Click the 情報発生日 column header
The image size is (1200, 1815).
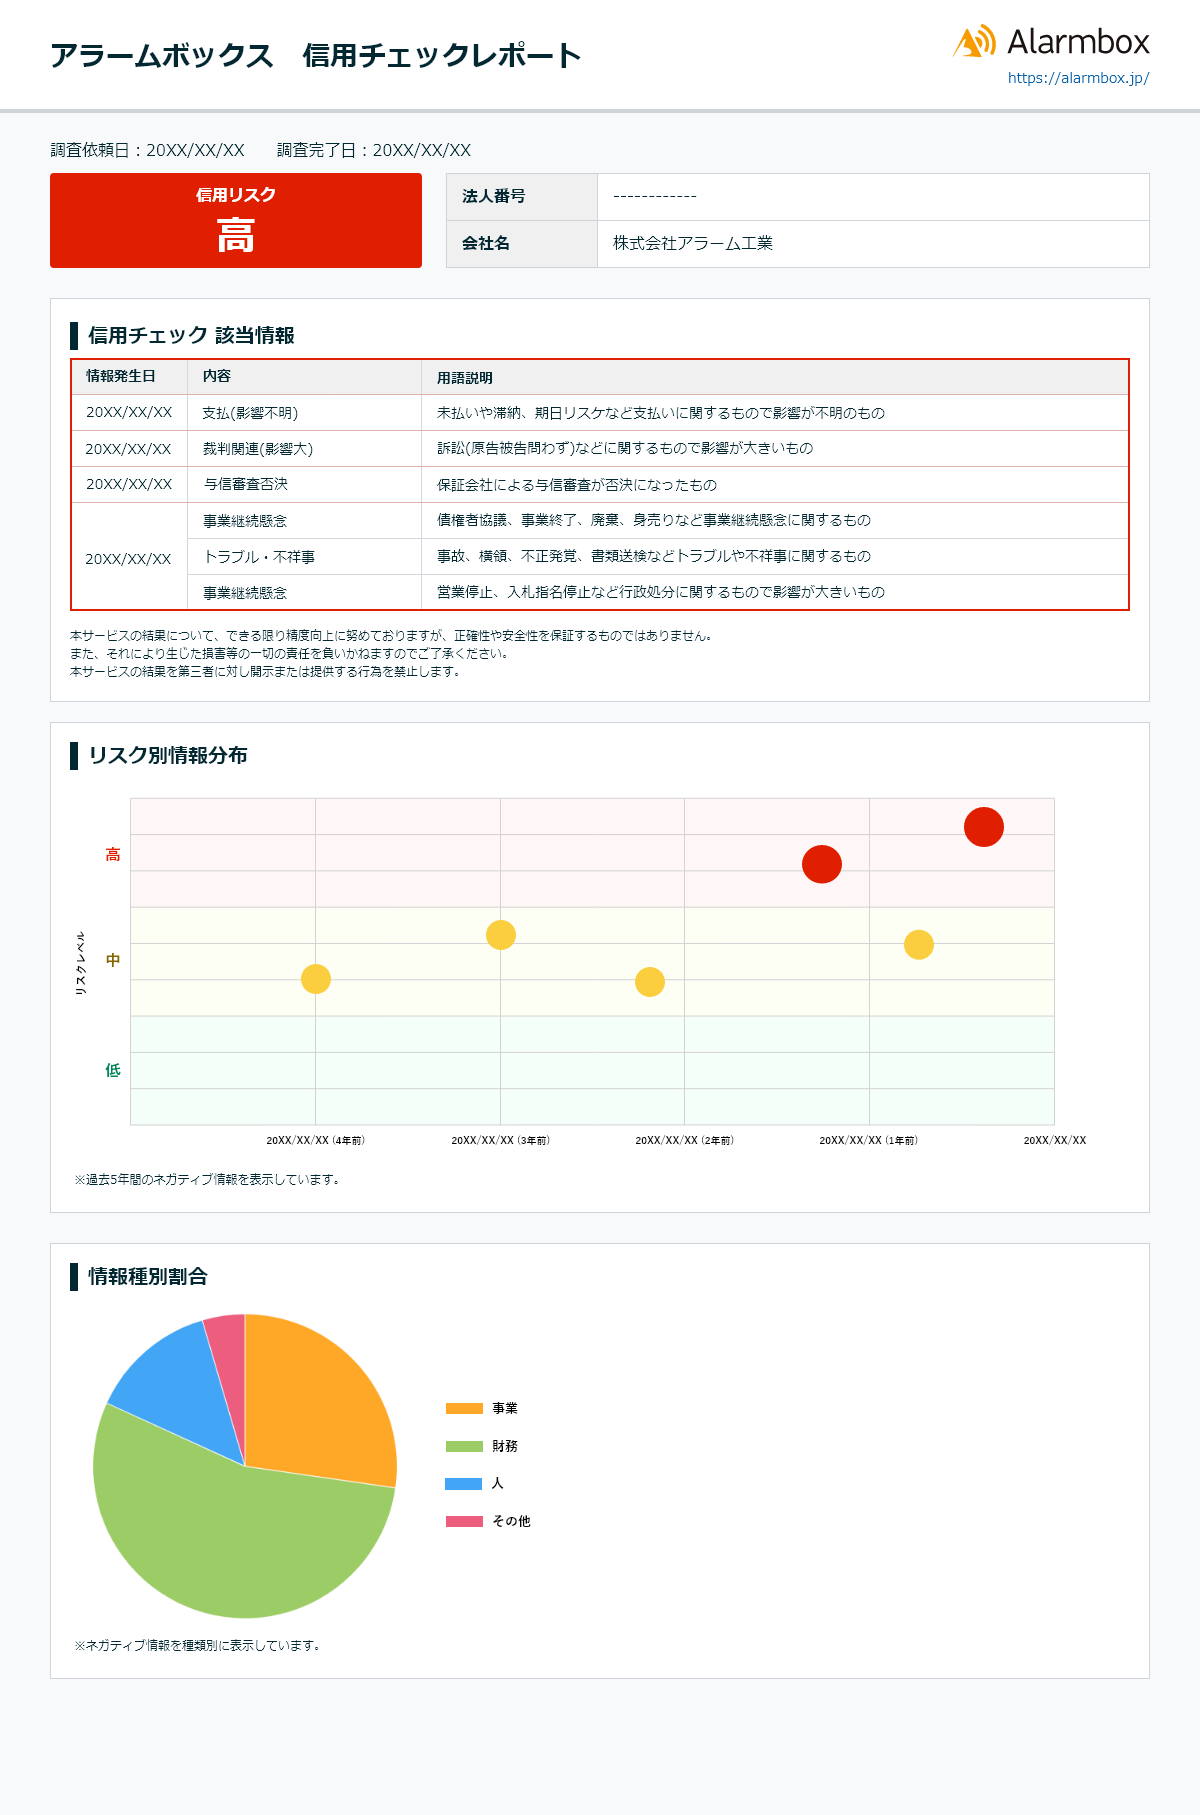121,377
